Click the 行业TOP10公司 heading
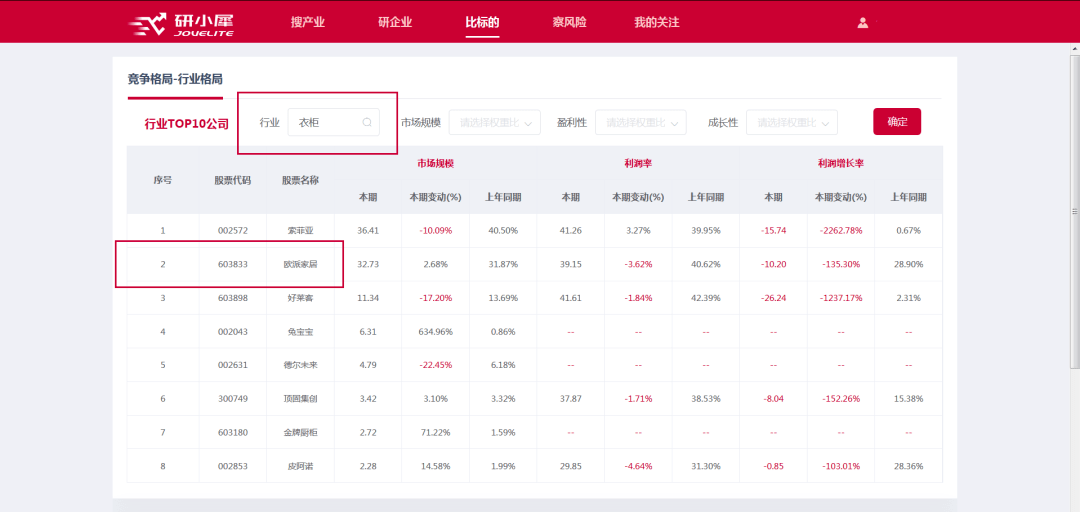1080x512 pixels. click(187, 124)
